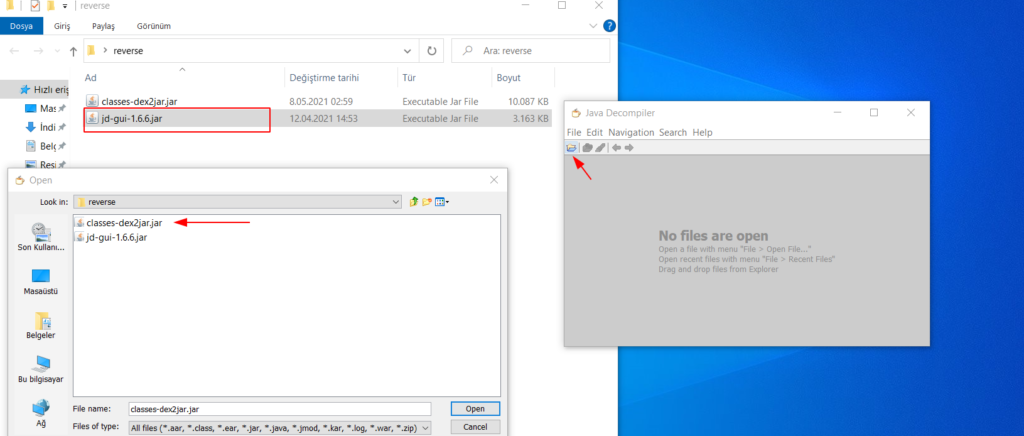The height and width of the screenshot is (436, 1024).
Task: Close the Open dialog with X
Action: pos(494,180)
